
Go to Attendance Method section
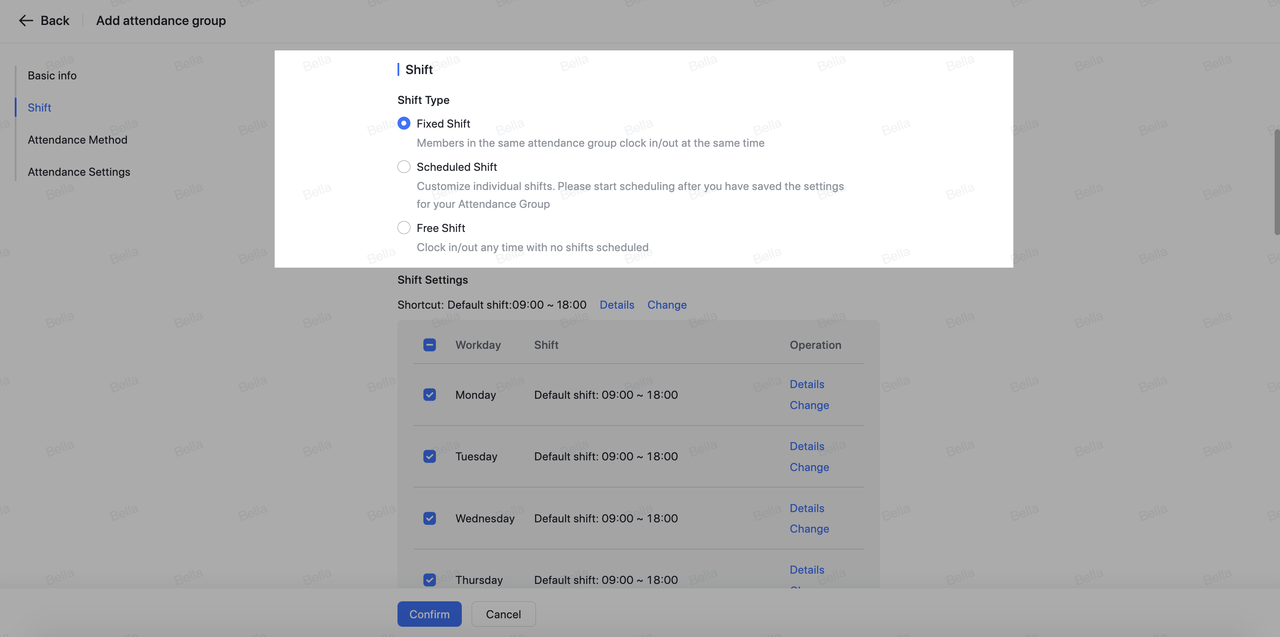click(x=77, y=140)
